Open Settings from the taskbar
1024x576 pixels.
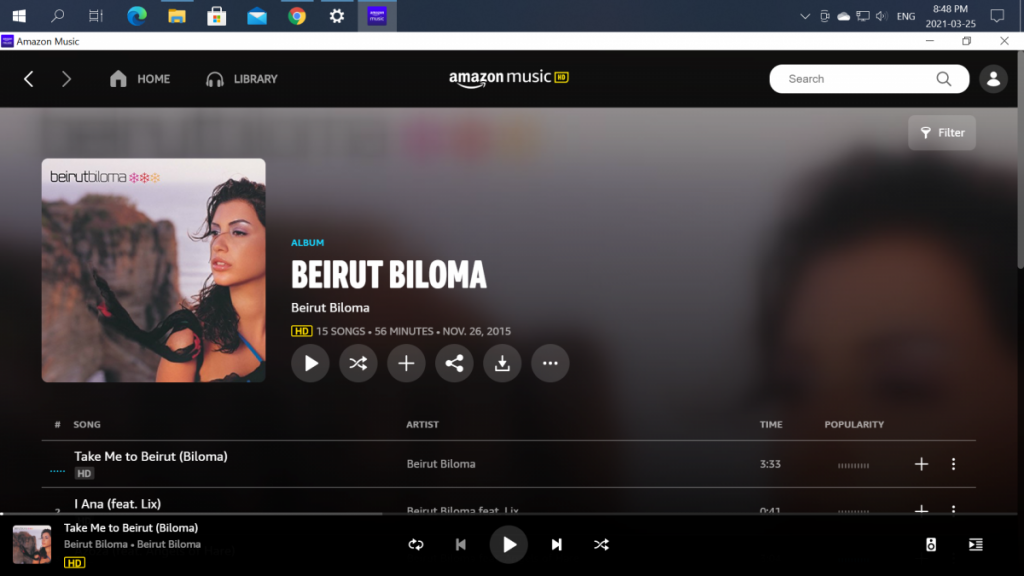337,16
